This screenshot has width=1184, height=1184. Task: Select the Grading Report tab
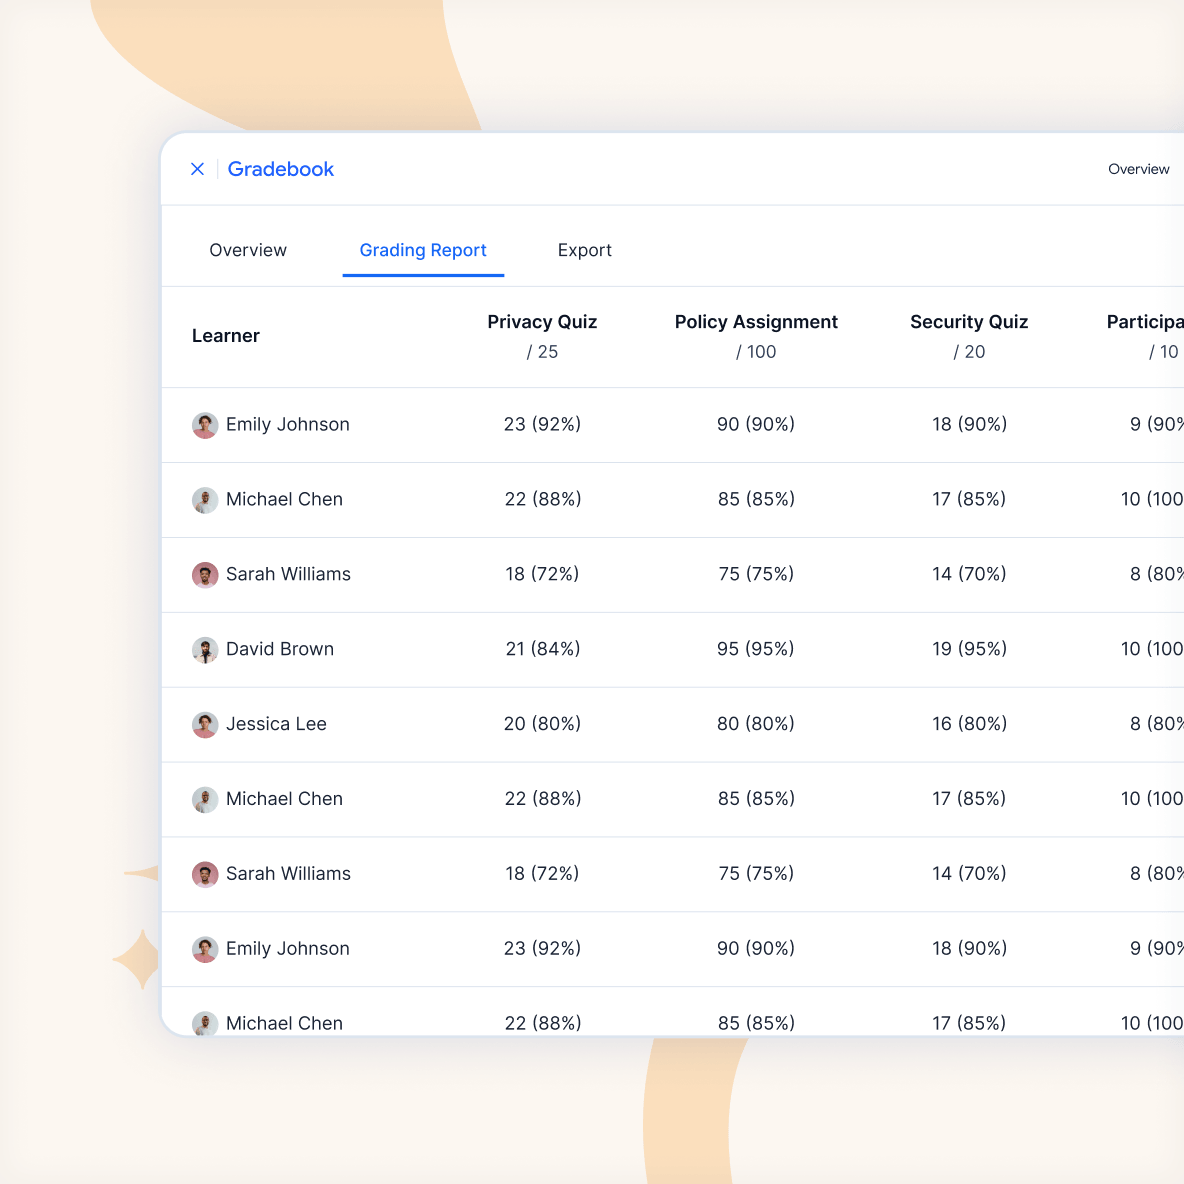pyautogui.click(x=423, y=250)
